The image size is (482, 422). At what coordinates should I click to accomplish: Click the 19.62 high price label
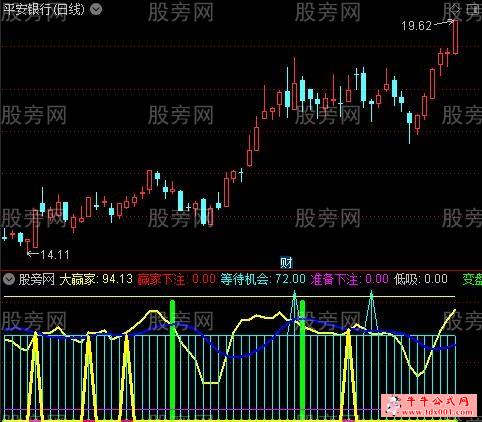point(416,26)
